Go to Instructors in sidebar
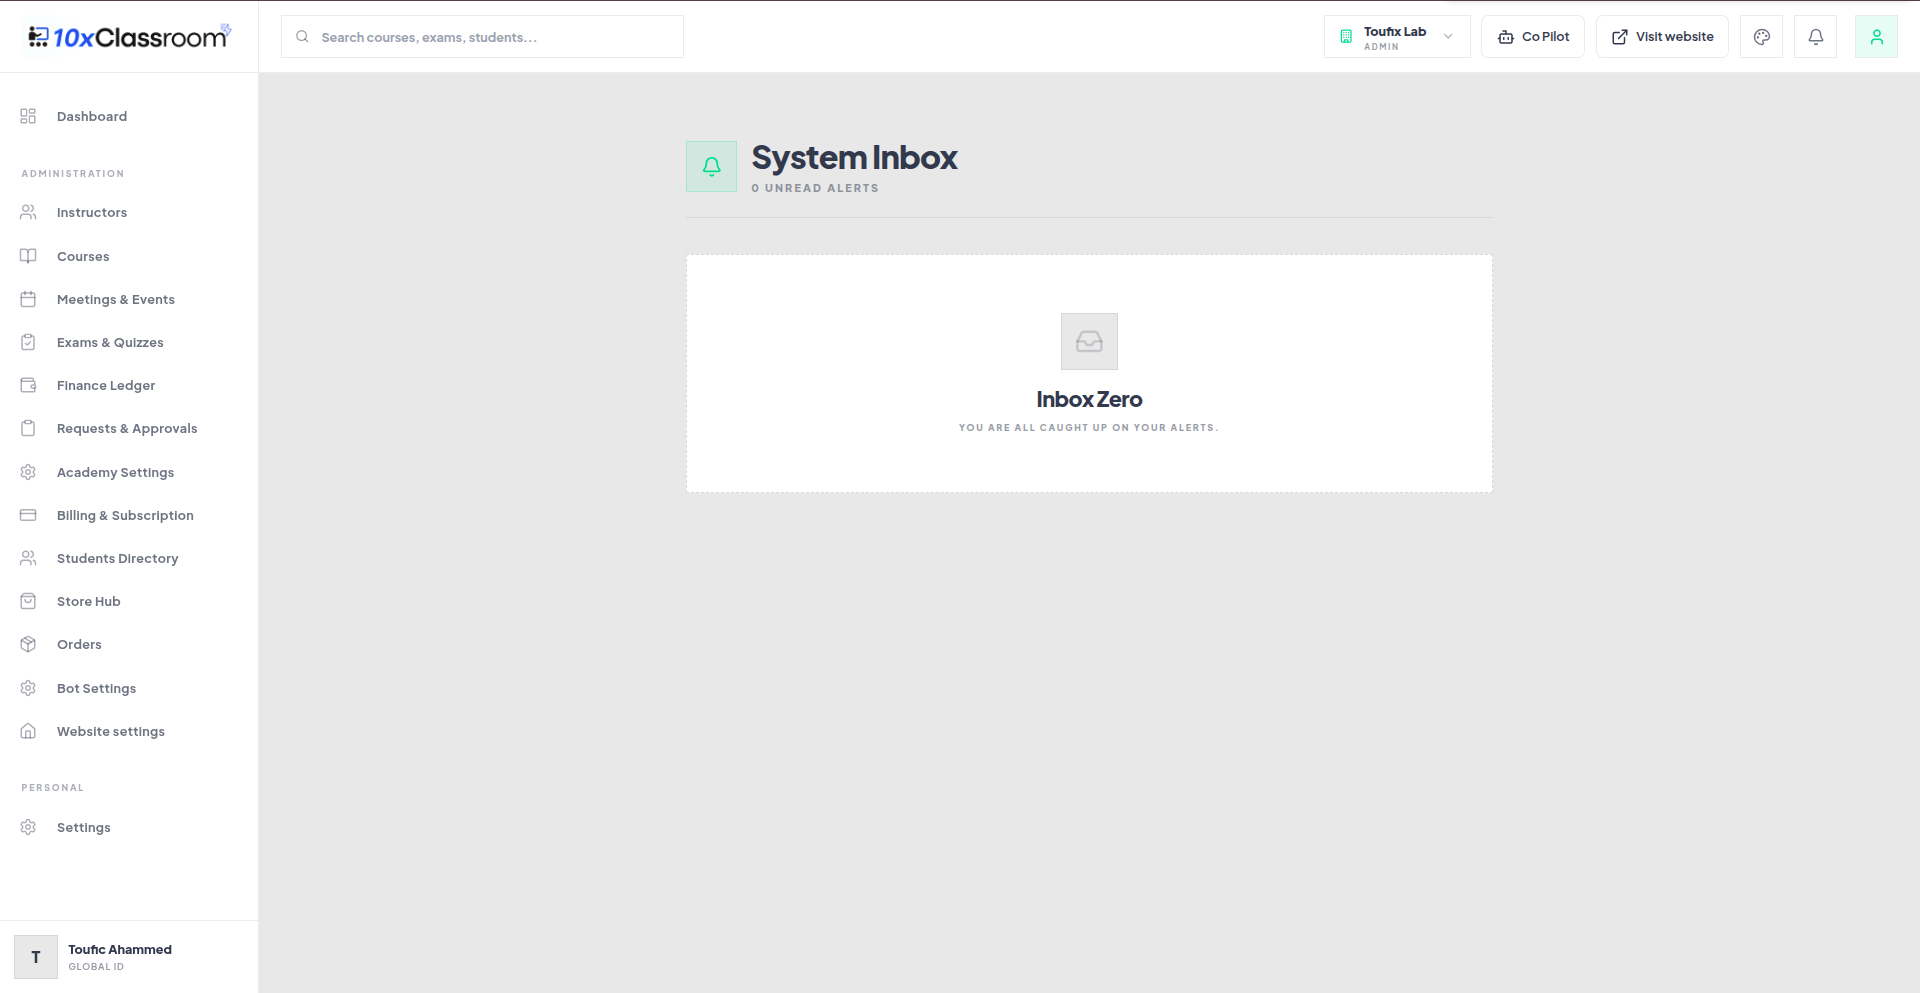The height and width of the screenshot is (993, 1920). coord(129,212)
